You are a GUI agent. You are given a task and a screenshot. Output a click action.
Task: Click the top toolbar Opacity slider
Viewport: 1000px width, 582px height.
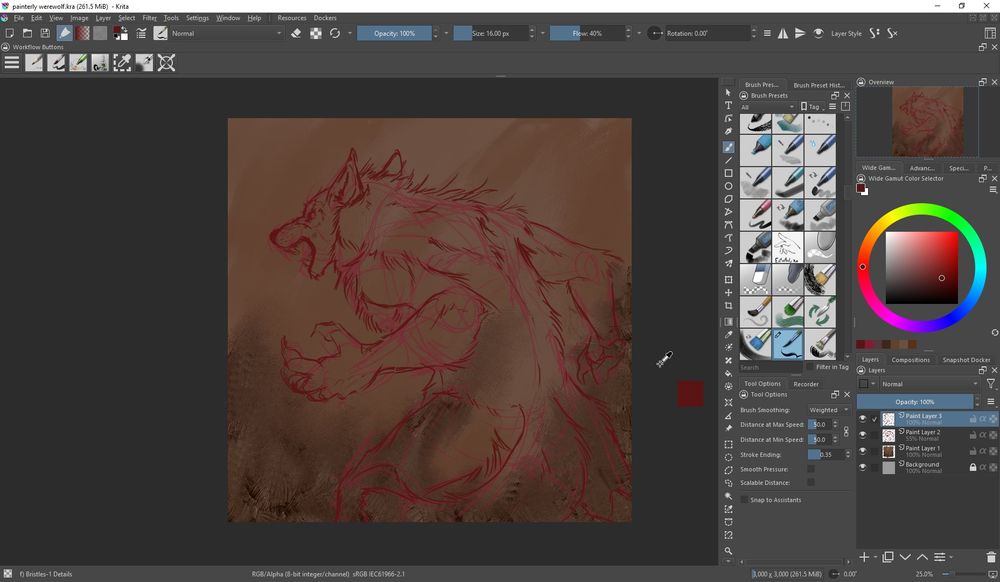pyautogui.click(x=394, y=33)
